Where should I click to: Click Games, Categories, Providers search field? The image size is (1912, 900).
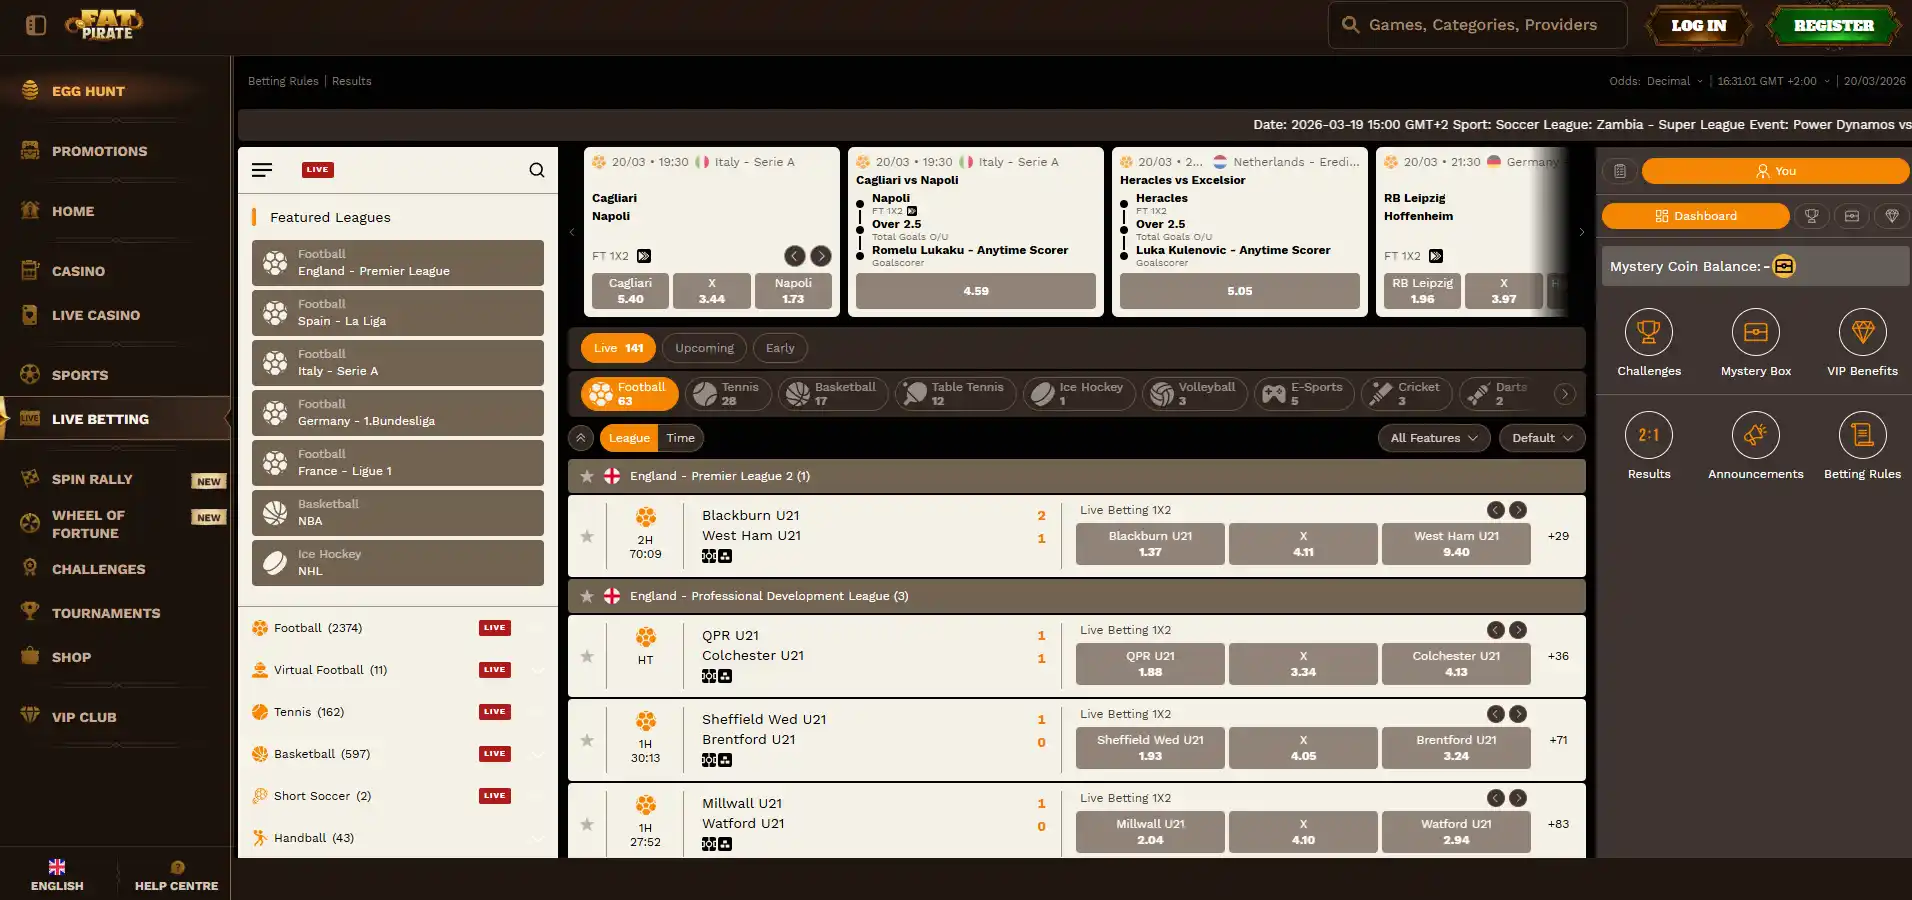tap(1478, 25)
